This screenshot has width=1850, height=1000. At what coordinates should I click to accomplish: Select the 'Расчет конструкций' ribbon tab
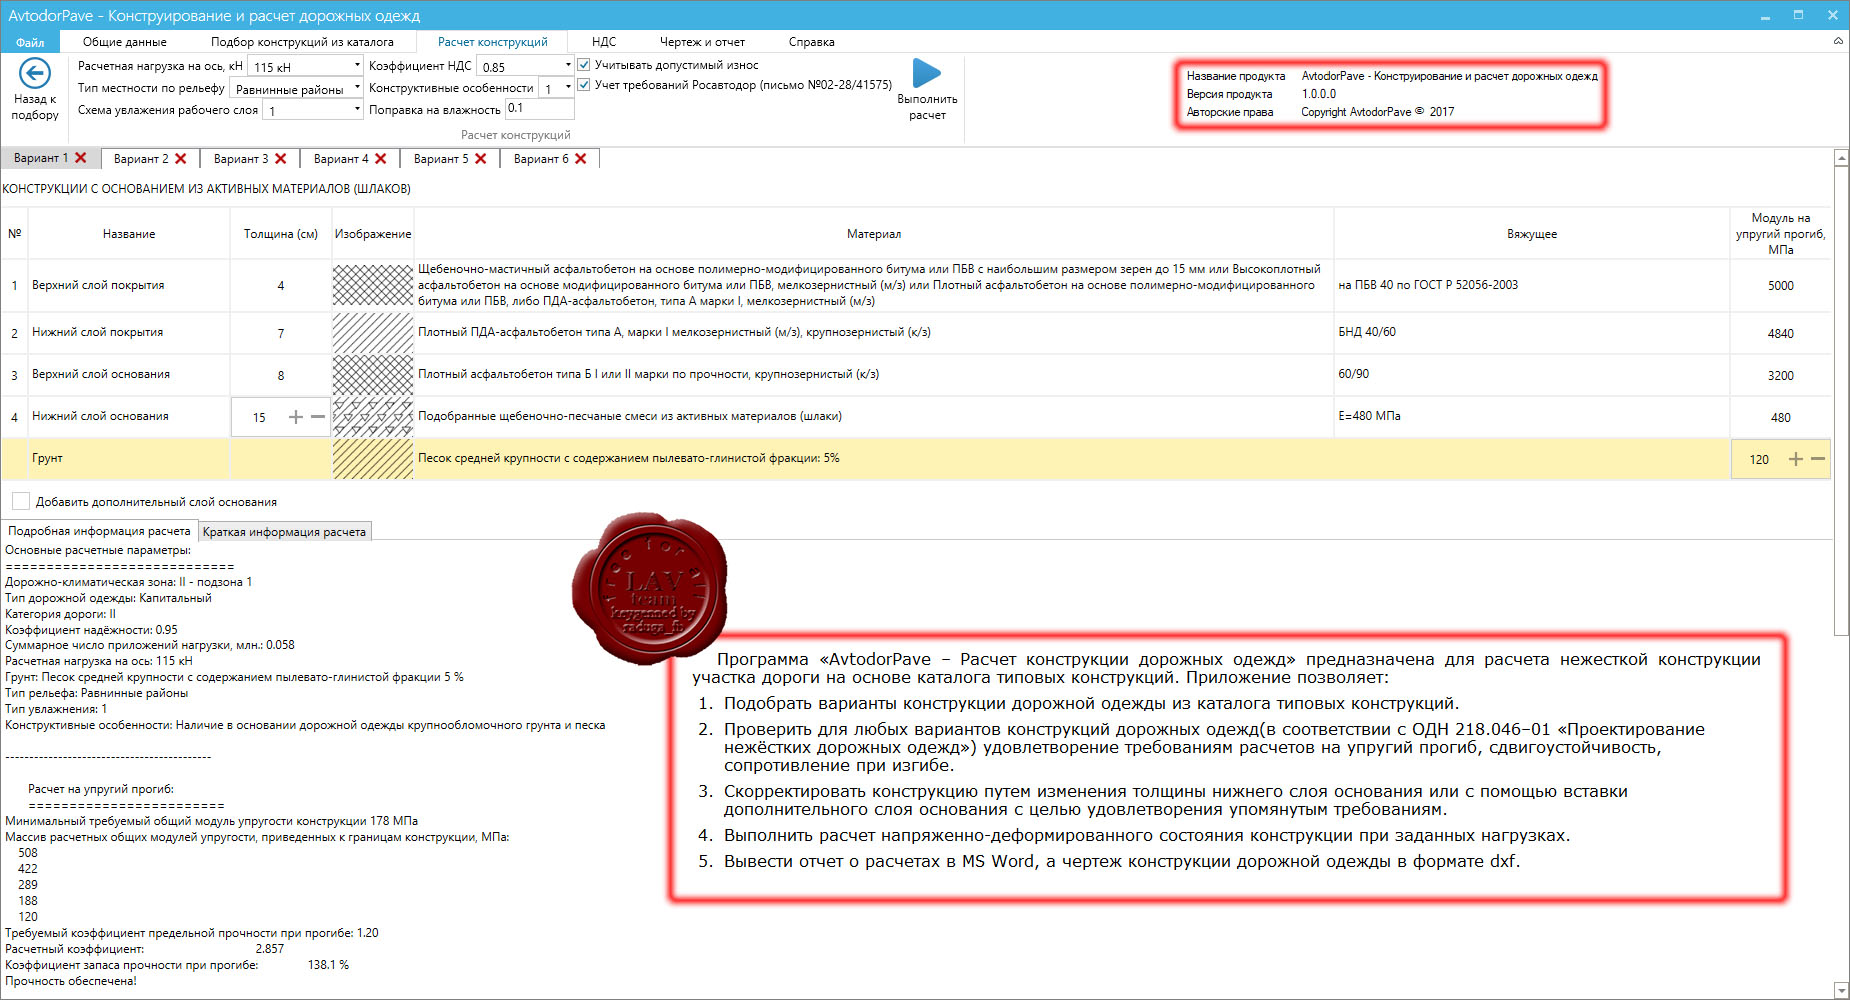pyautogui.click(x=493, y=42)
